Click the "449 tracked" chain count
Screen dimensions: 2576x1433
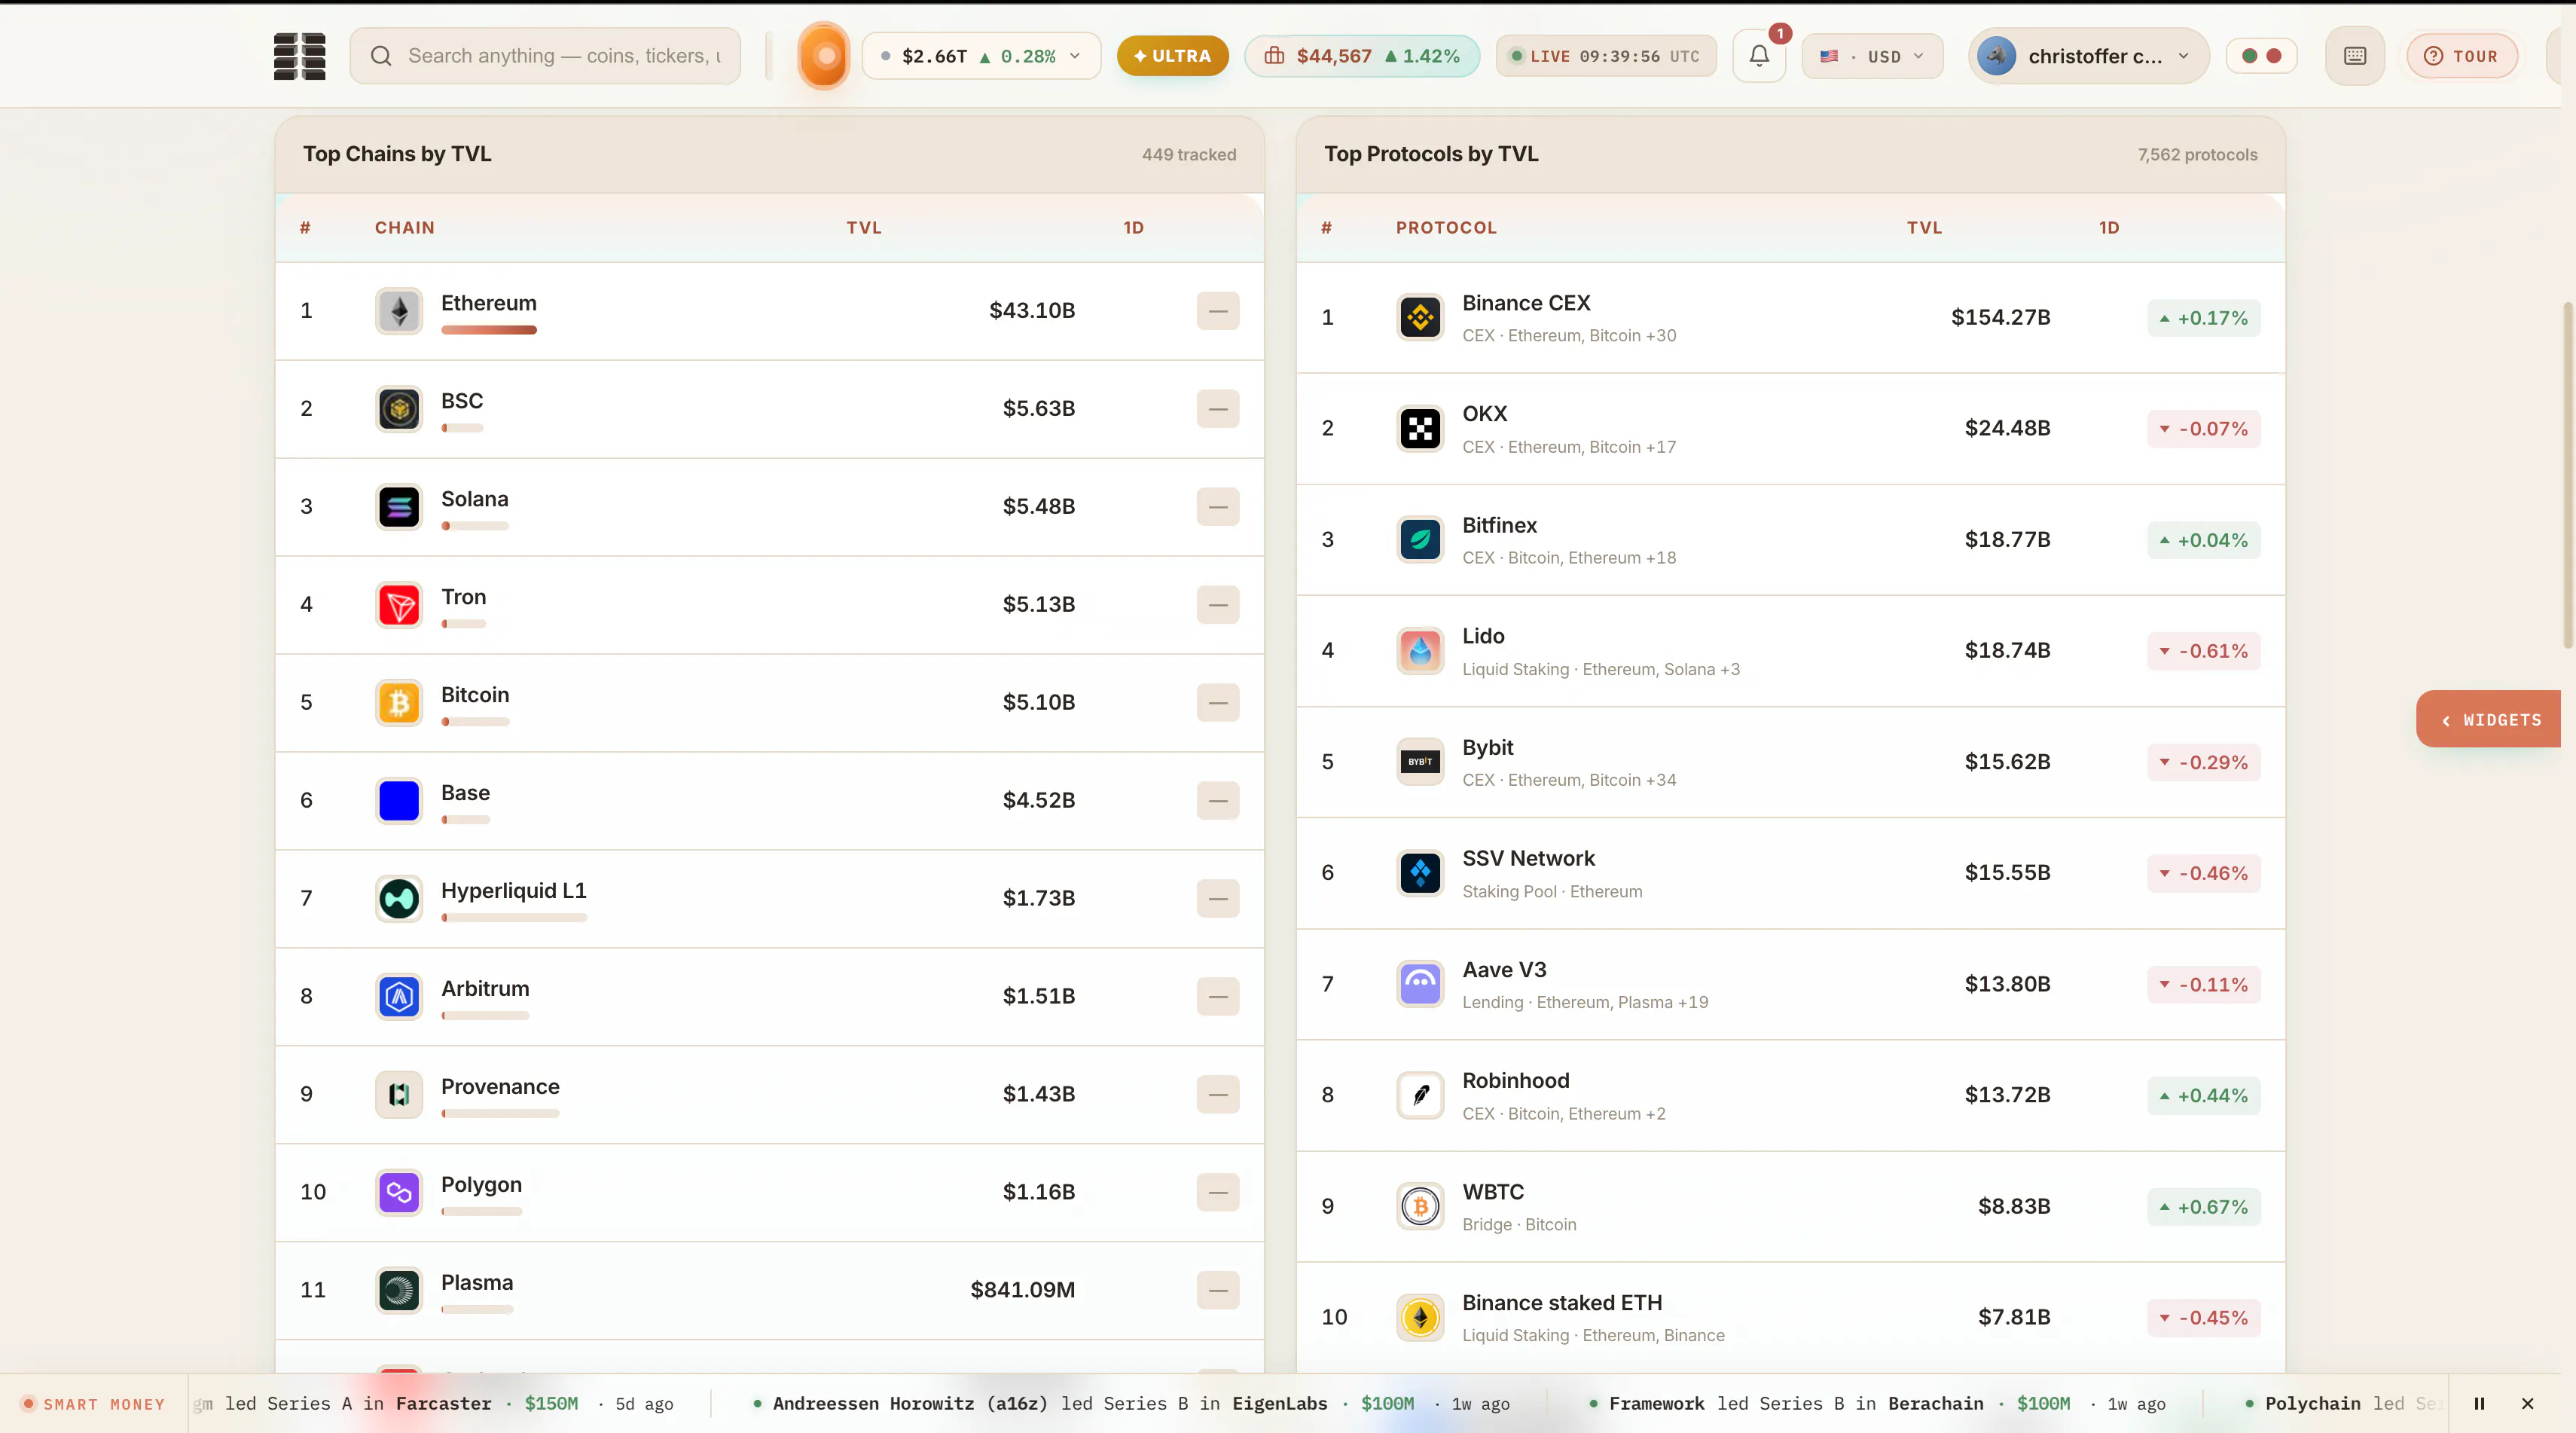[1189, 155]
